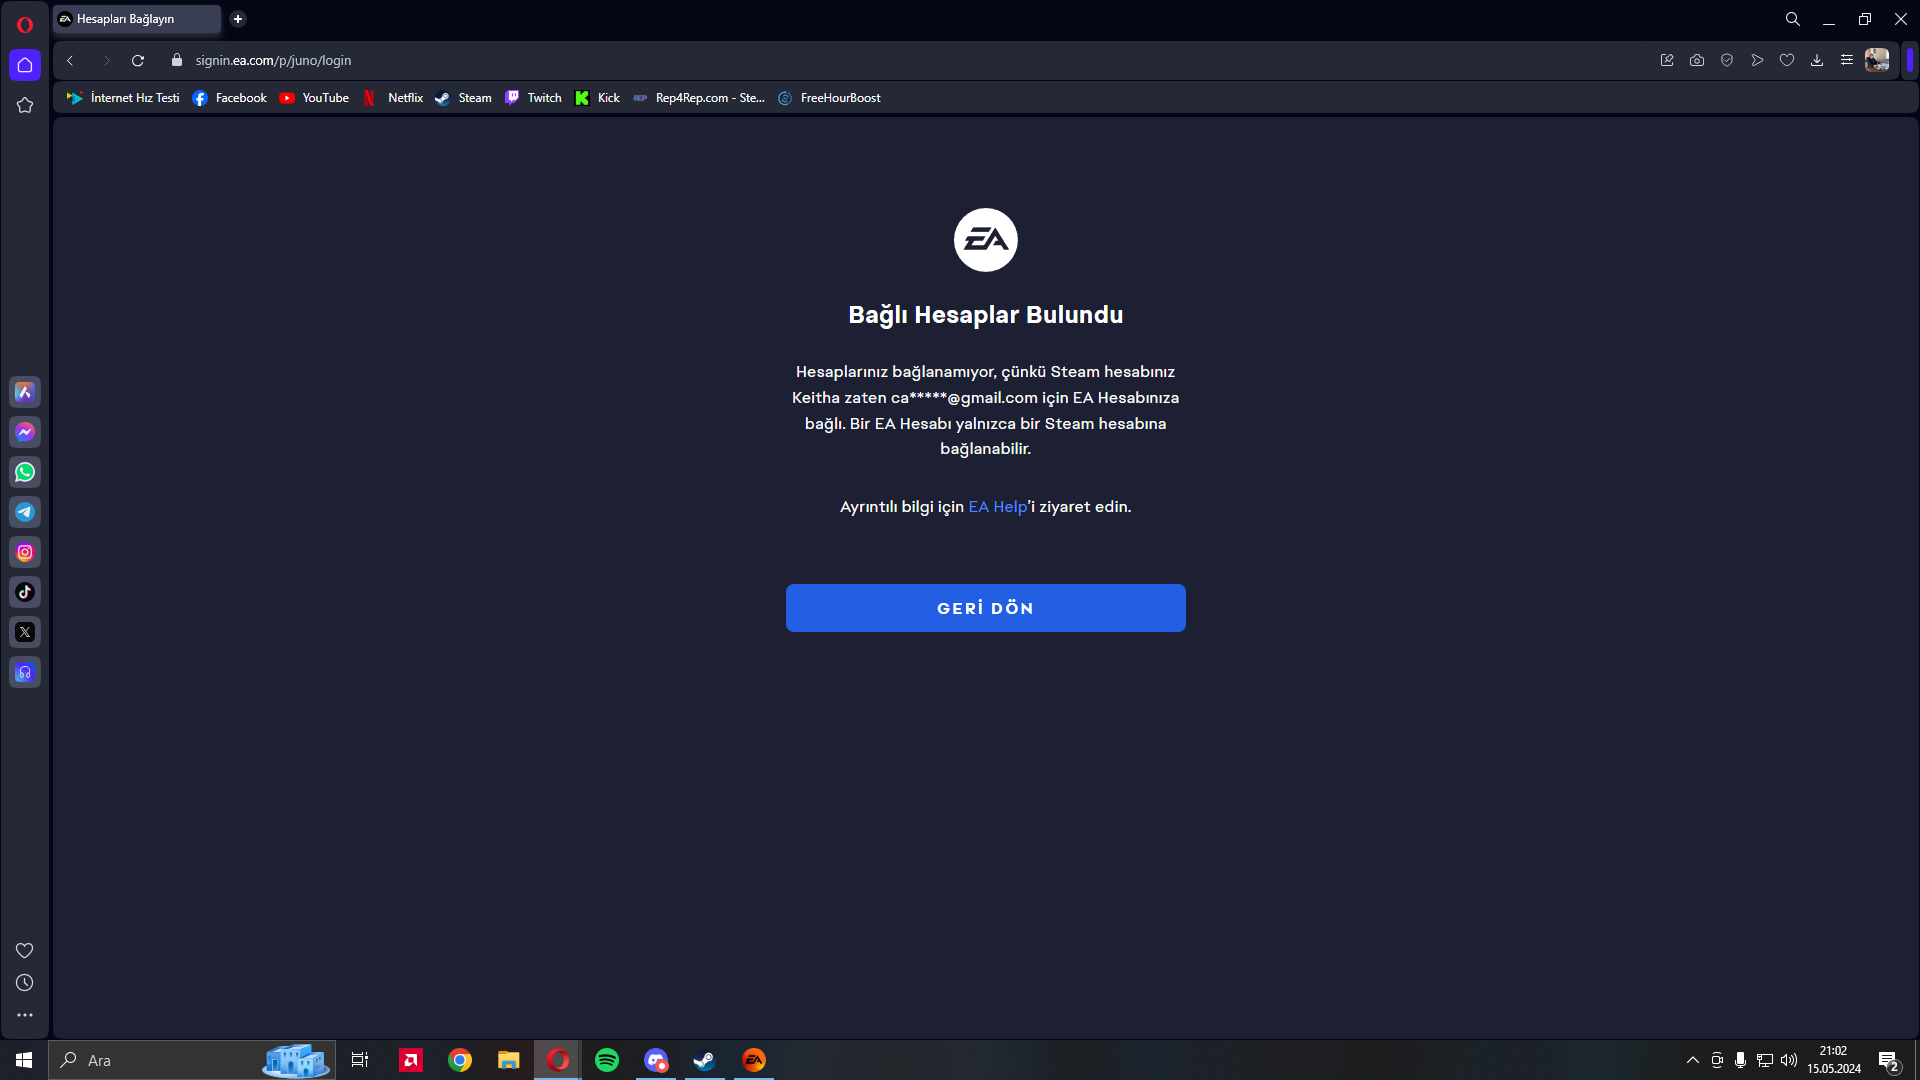Open Telegram in the Opera sidebar
Image resolution: width=1920 pixels, height=1080 pixels.
(x=25, y=512)
